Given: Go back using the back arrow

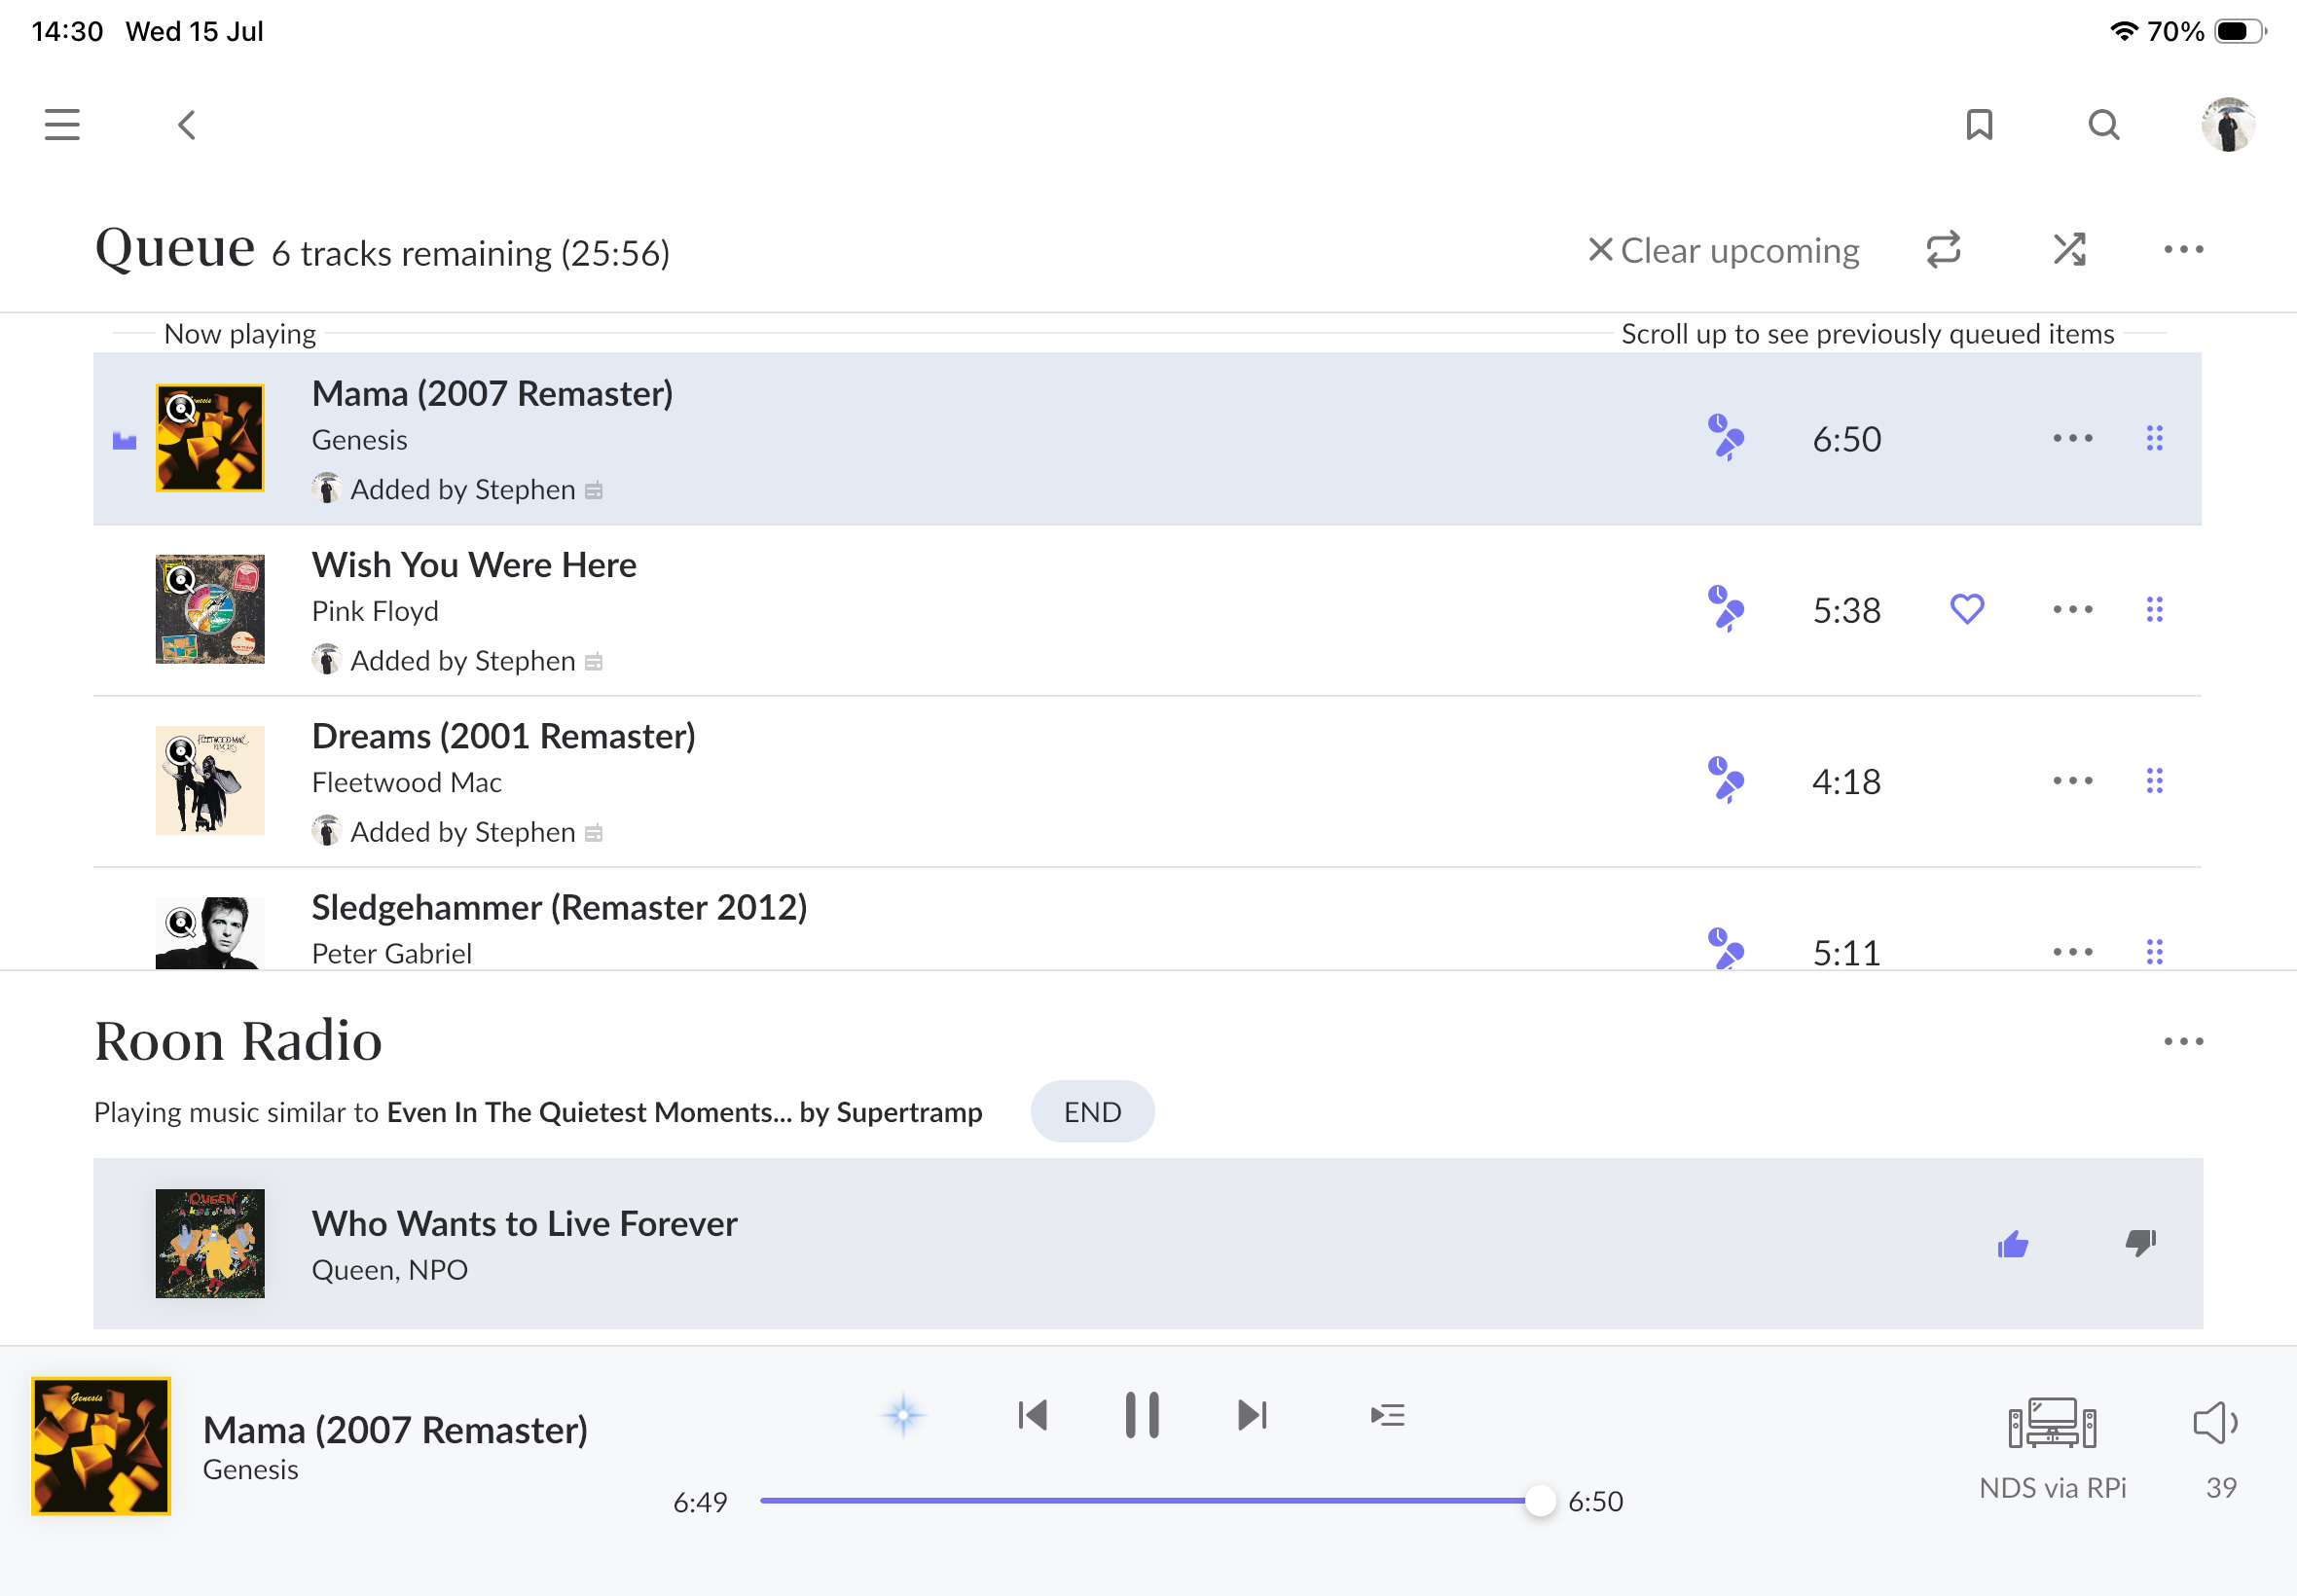Looking at the screenshot, I should coord(187,125).
